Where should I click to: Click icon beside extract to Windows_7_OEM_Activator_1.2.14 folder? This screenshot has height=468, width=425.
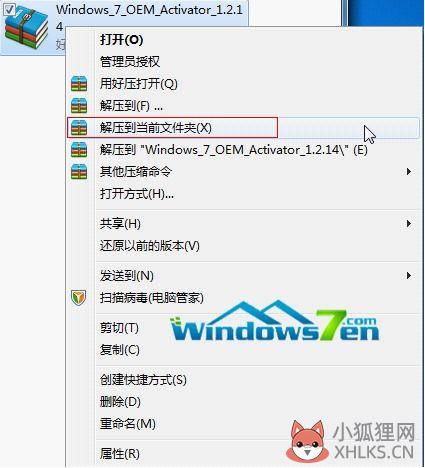[x=79, y=150]
